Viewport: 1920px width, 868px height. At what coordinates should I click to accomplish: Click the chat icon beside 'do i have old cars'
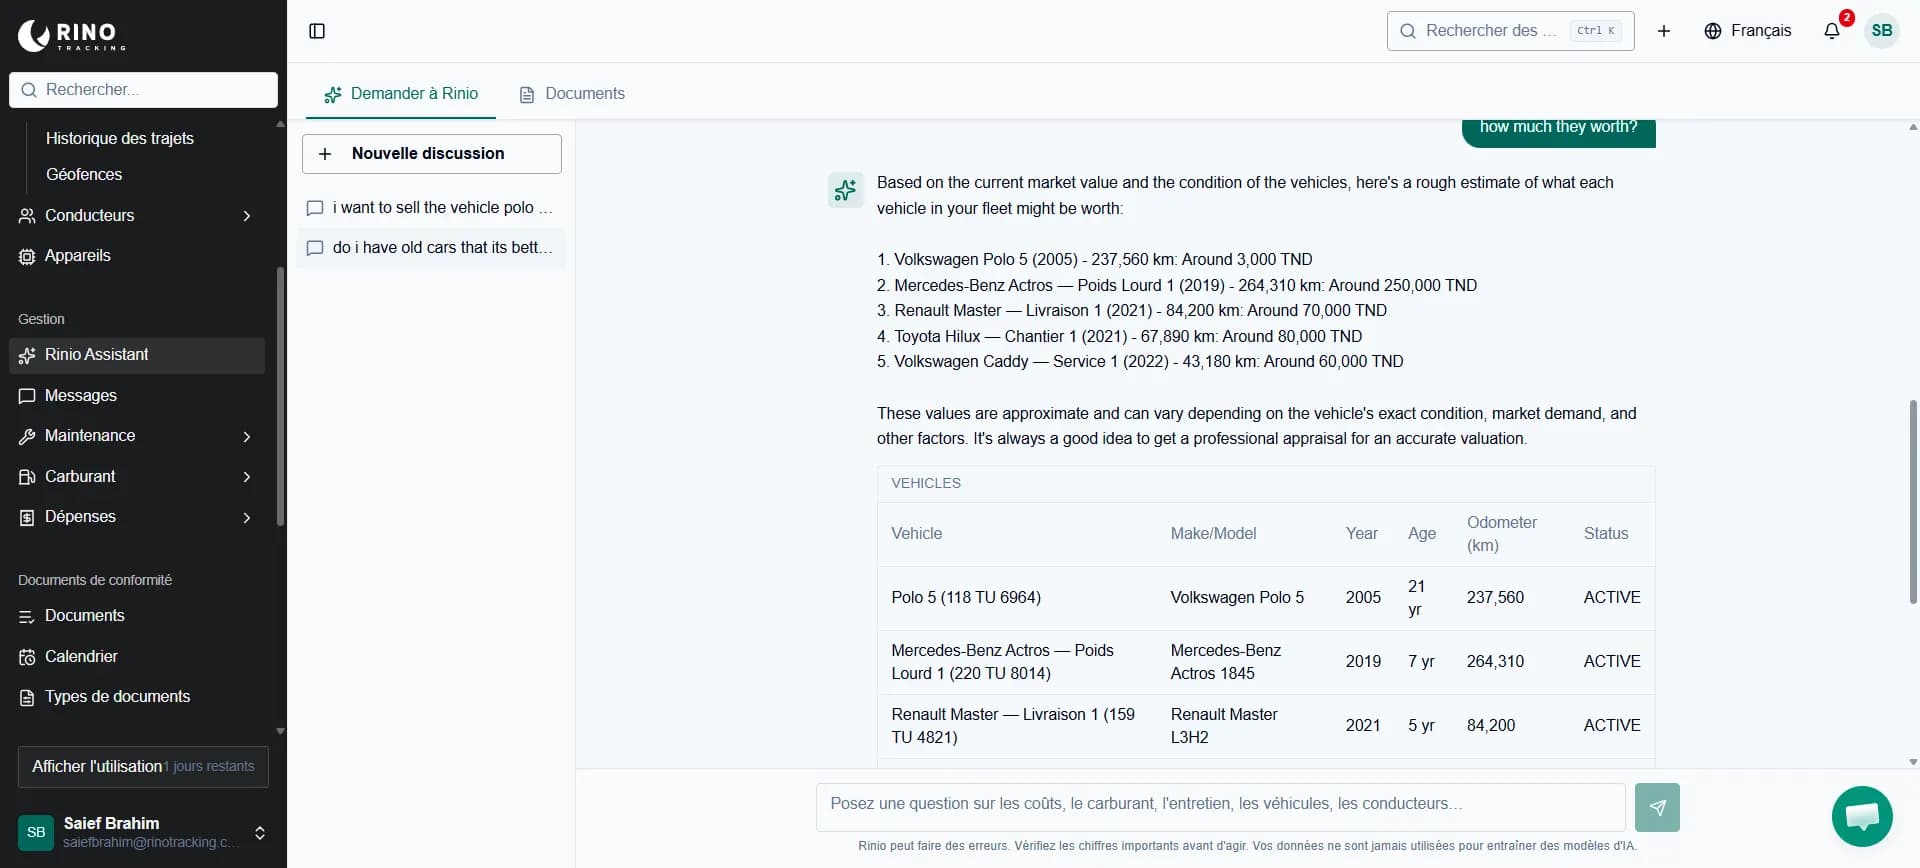click(x=314, y=248)
